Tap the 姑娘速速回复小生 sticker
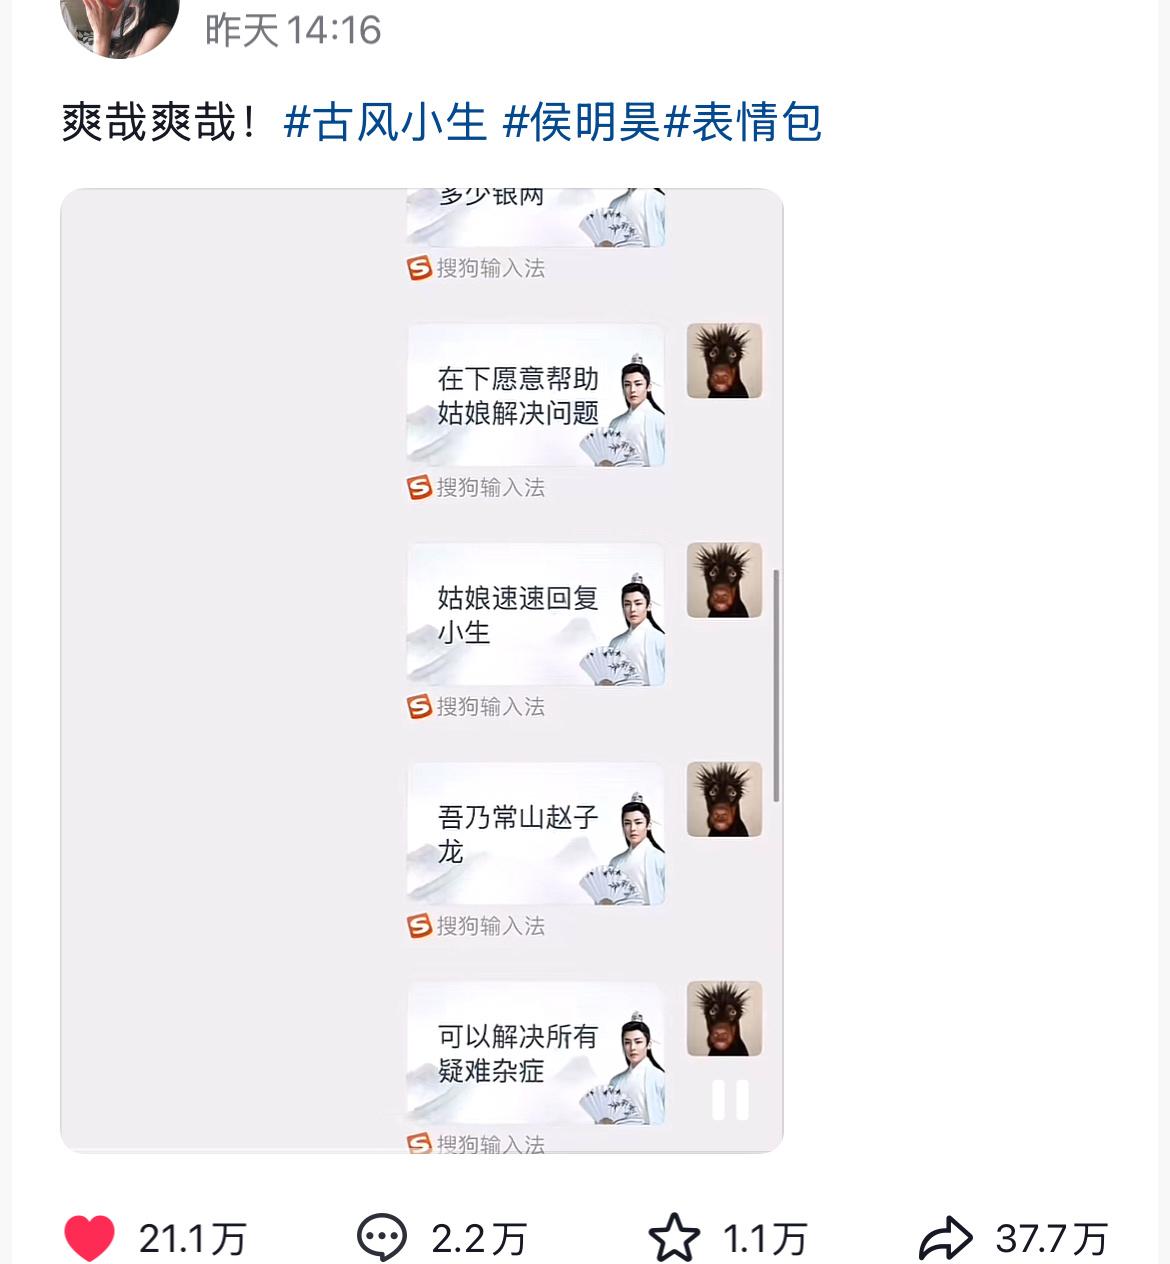This screenshot has height=1264, width=1170. pyautogui.click(x=535, y=614)
